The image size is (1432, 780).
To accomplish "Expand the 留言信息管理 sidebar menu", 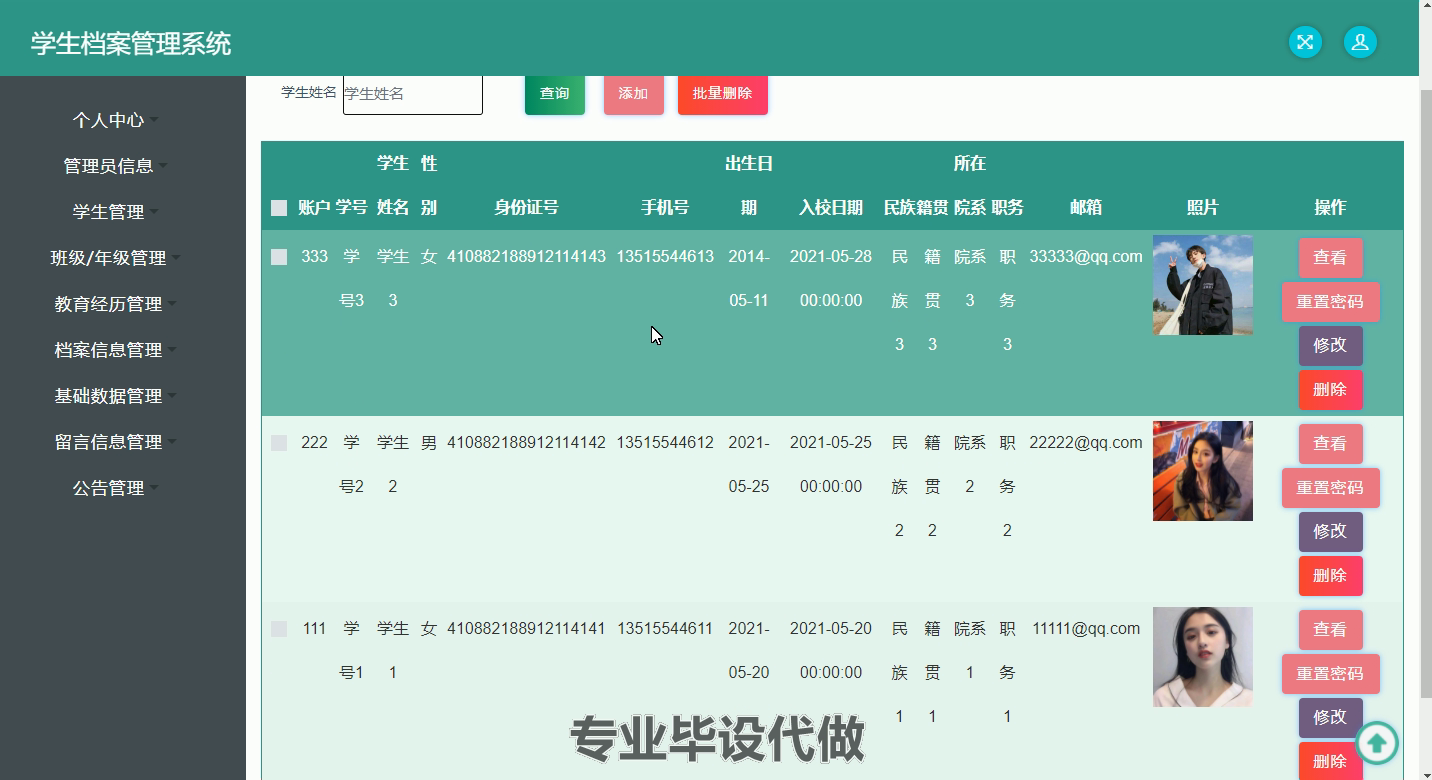I will coord(115,442).
